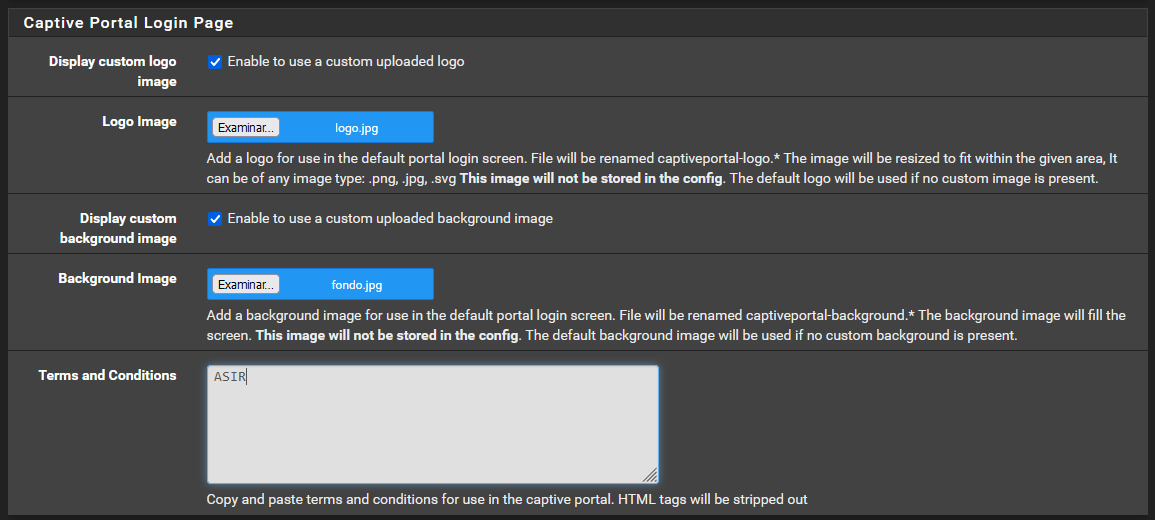The width and height of the screenshot is (1155, 520).
Task: Place cursor on the ASIR text
Action: [x=230, y=377]
